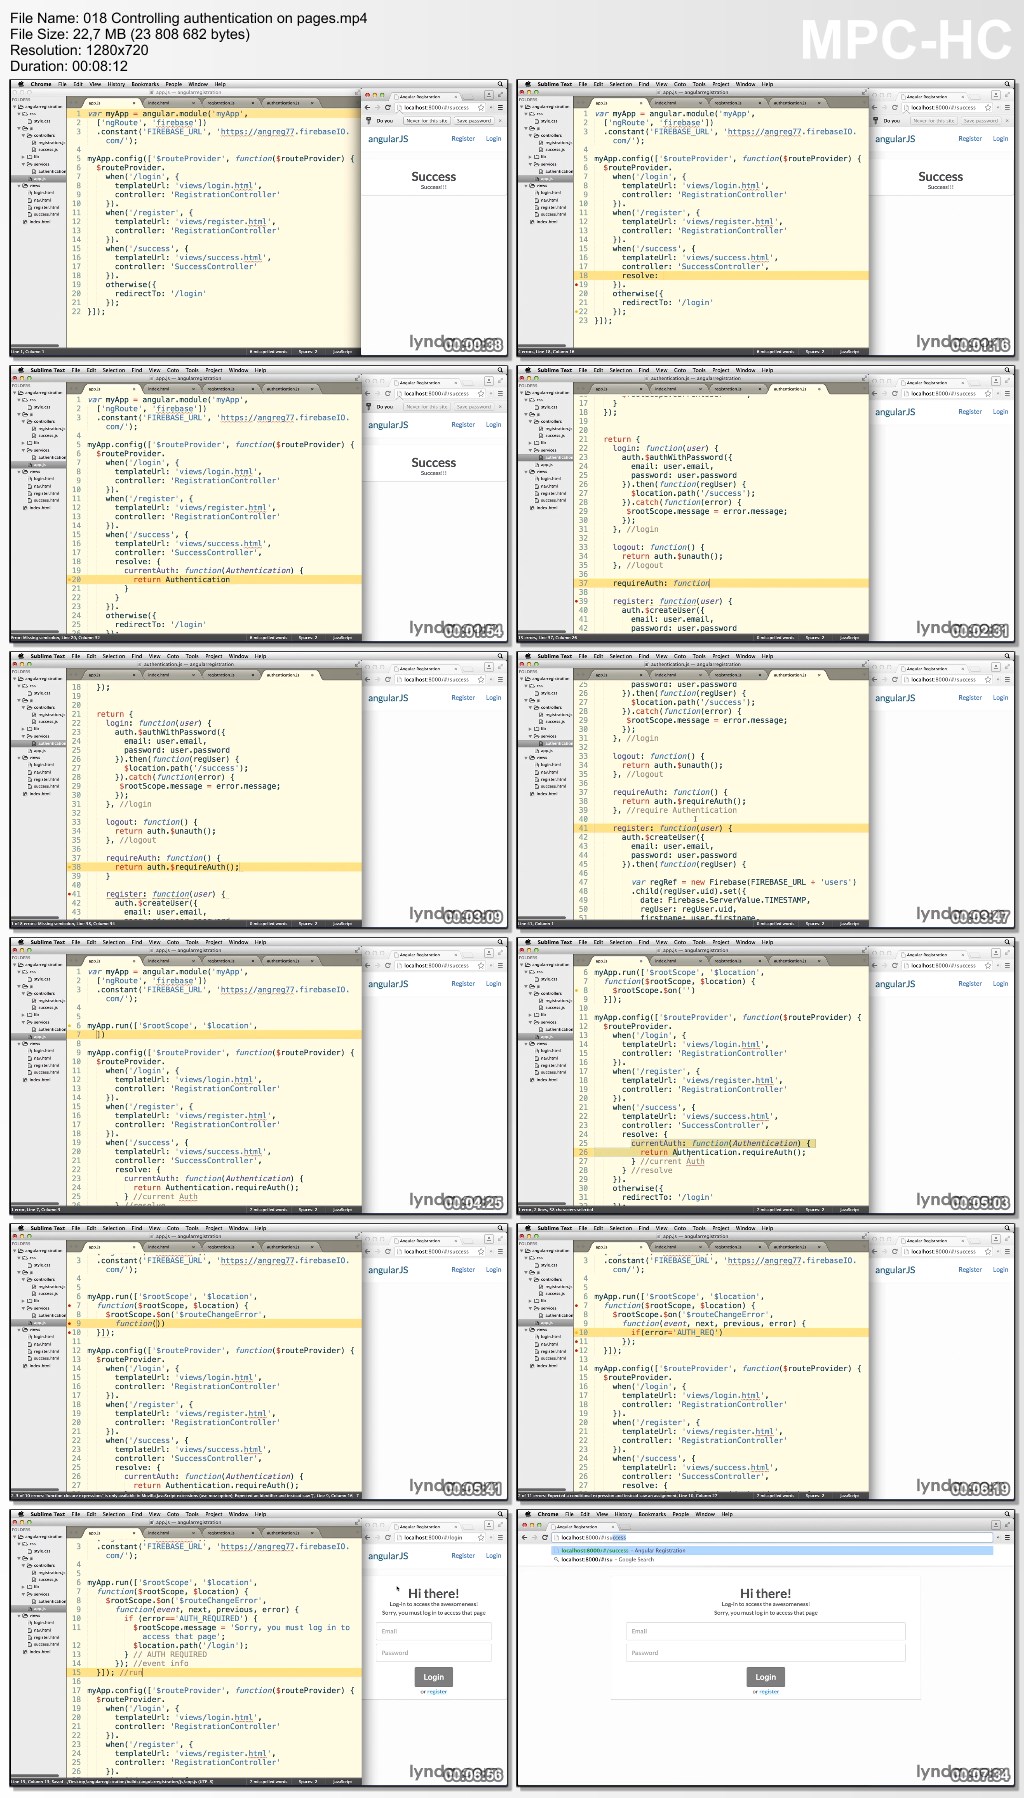The width and height of the screenshot is (1024, 1798).
Task: Focus the Email field in the 00:07:34 frame
Action: tap(765, 1631)
